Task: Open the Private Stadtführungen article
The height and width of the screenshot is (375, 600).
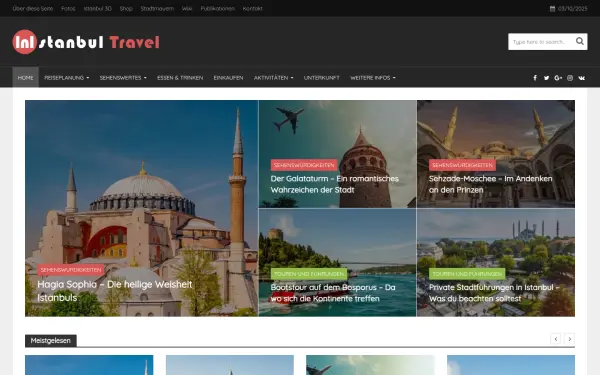Action: pyautogui.click(x=494, y=293)
